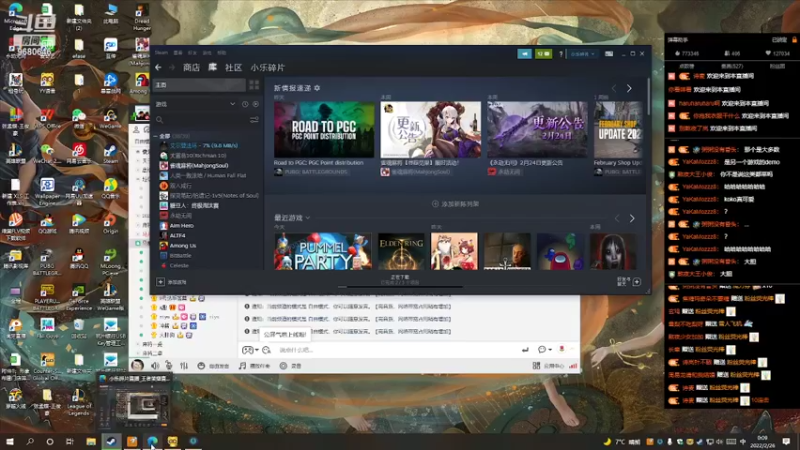Toggle the collections grid view icon
800x450 pixels.
click(x=254, y=85)
